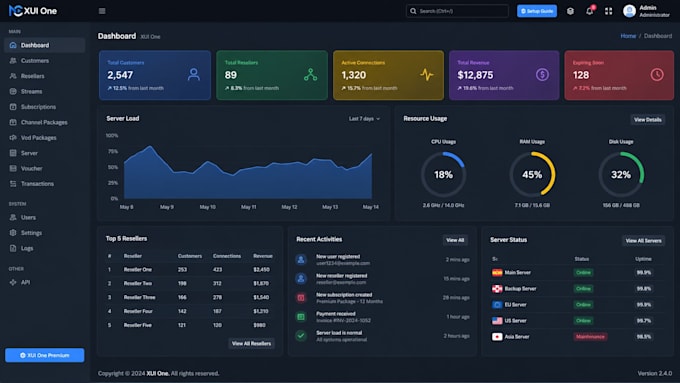680x383 pixels.
Task: Click View All Resellers button
Action: (x=251, y=344)
